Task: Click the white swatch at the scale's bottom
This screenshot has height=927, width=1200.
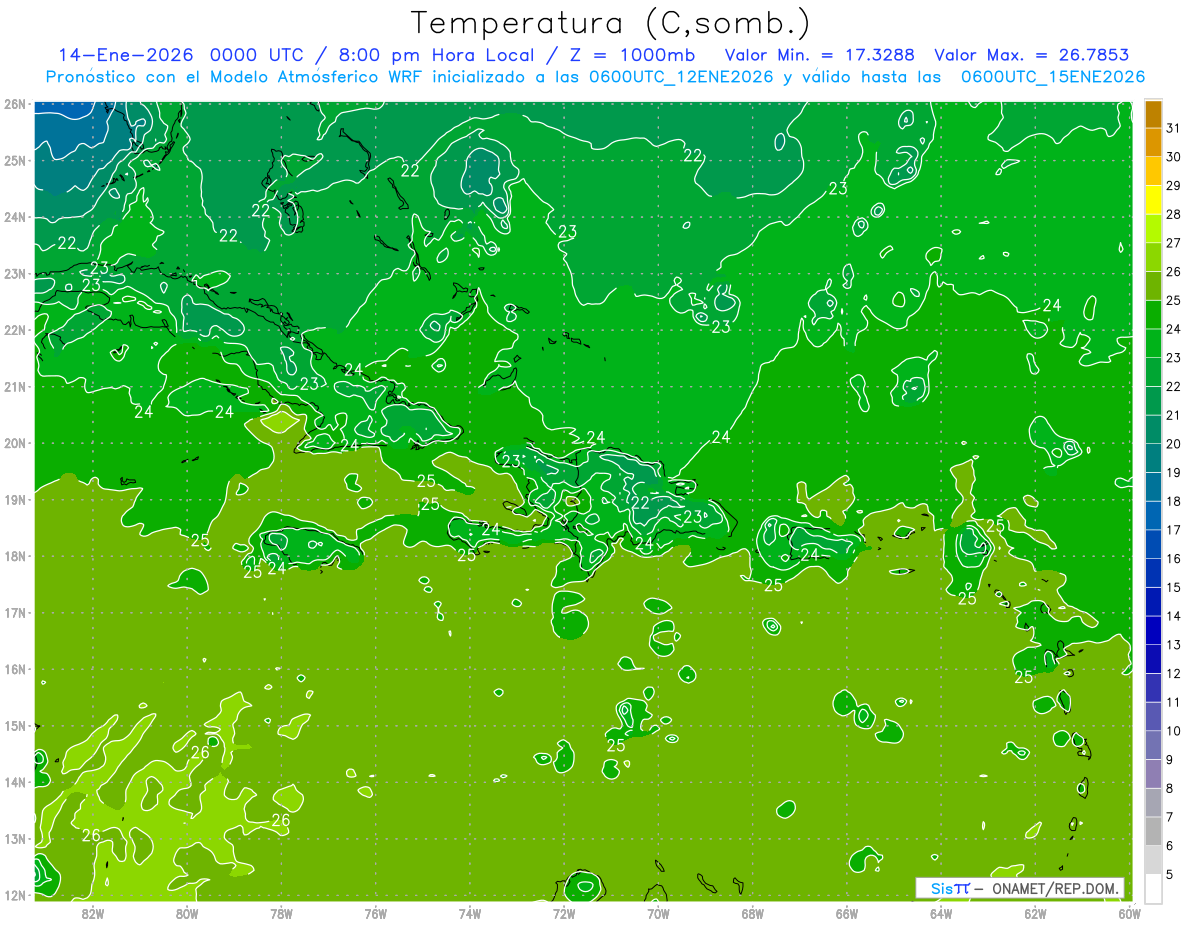Action: click(x=1153, y=888)
